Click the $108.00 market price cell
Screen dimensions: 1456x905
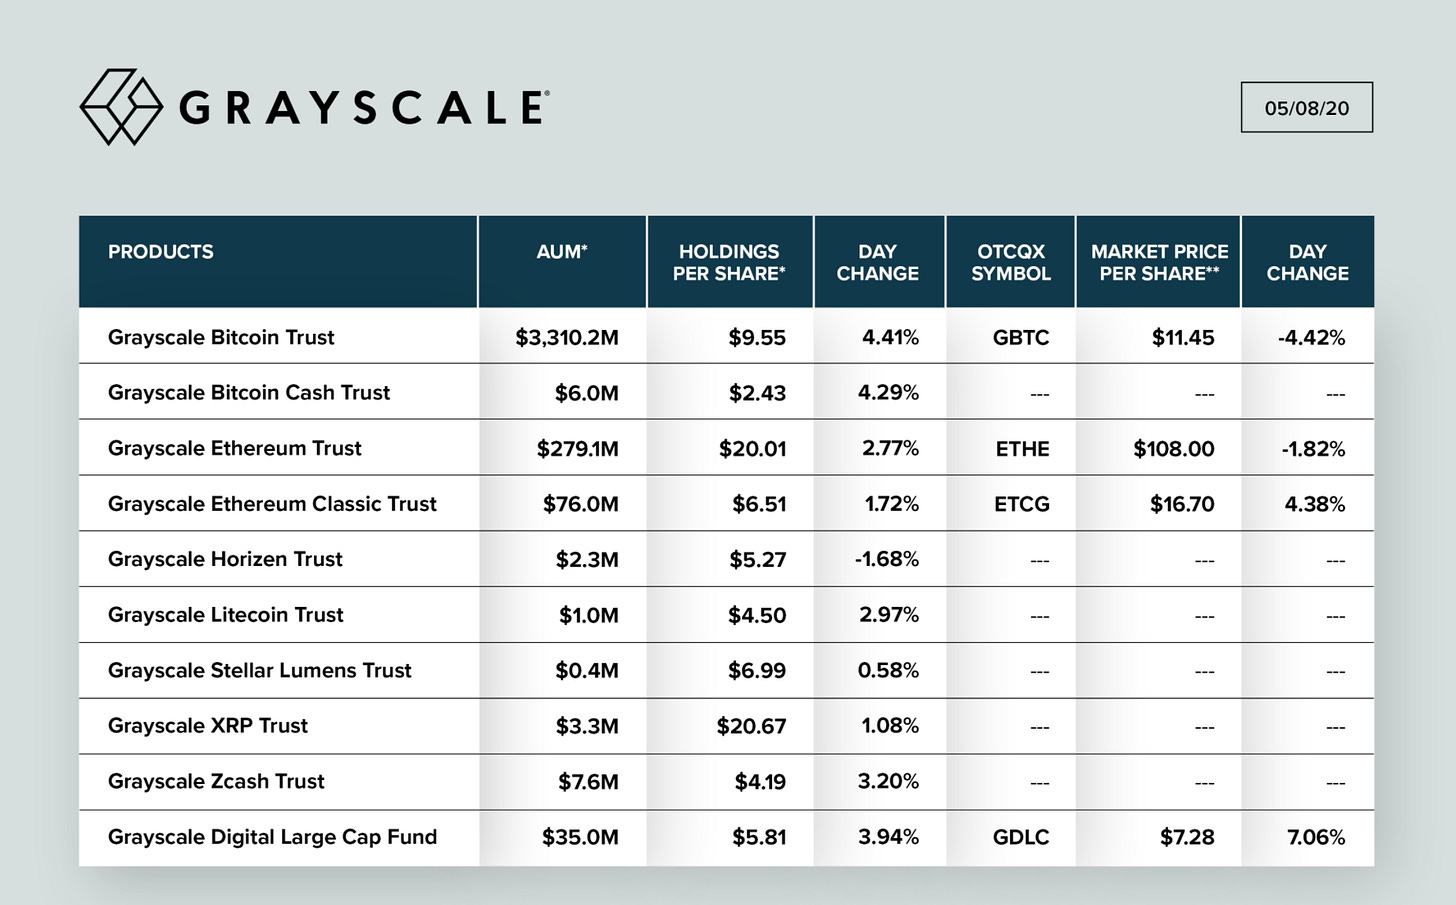[1173, 449]
